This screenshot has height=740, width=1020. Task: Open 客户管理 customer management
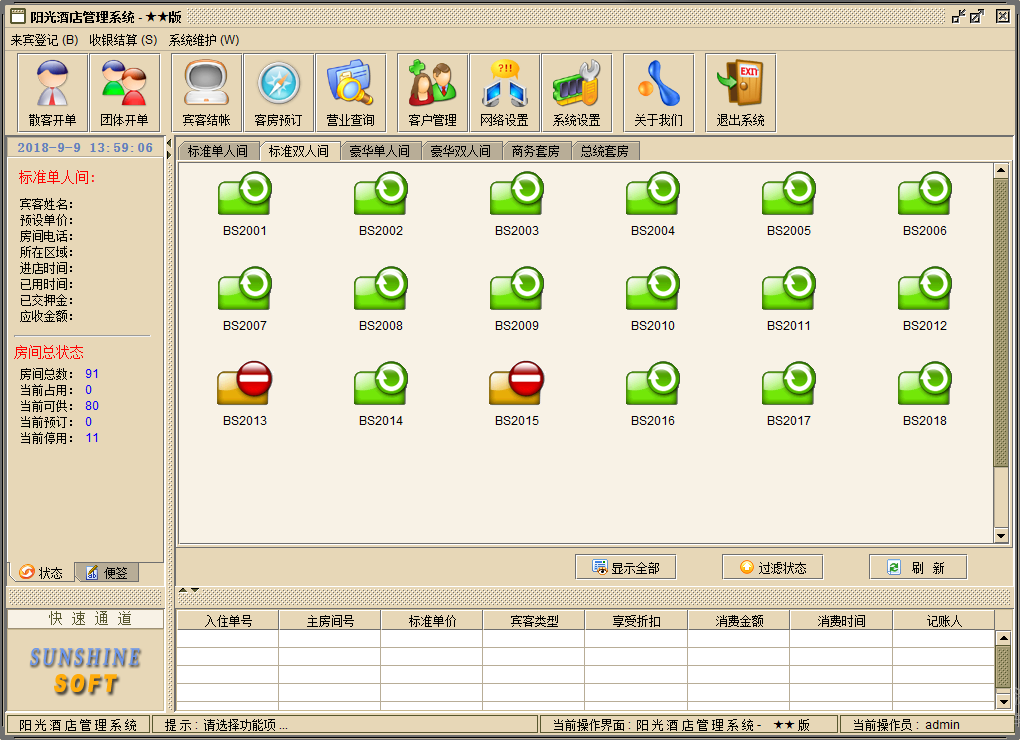[x=432, y=93]
